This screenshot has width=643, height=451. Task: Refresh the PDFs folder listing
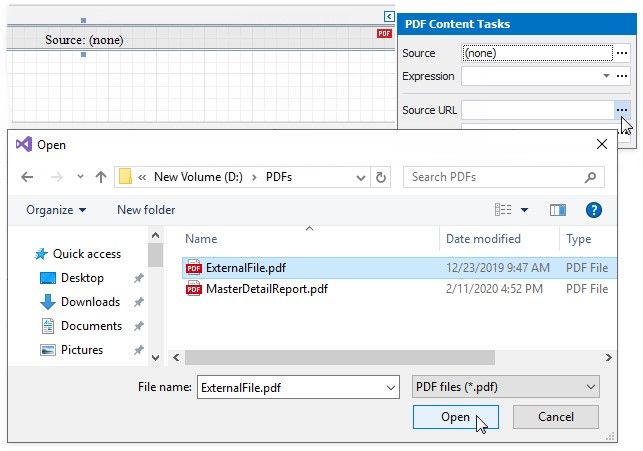point(380,177)
